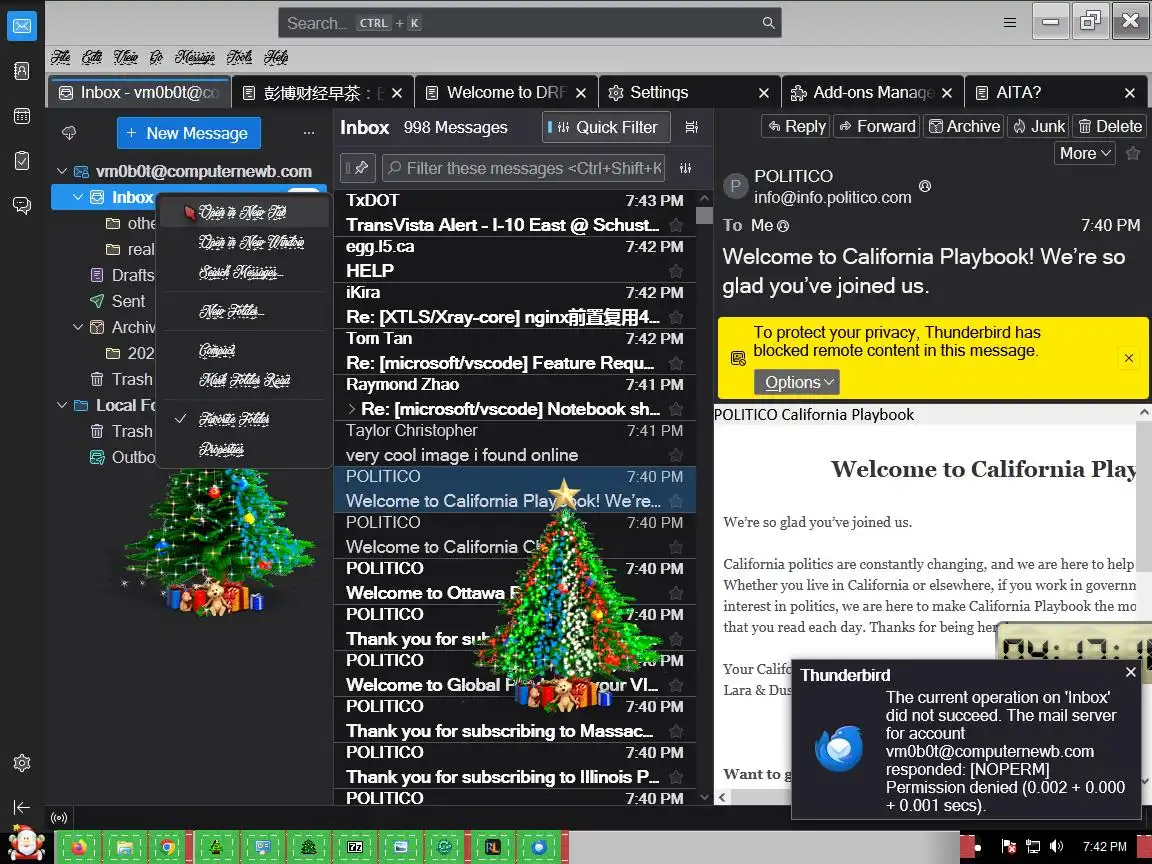Open the More dropdown in message header

tap(1084, 153)
